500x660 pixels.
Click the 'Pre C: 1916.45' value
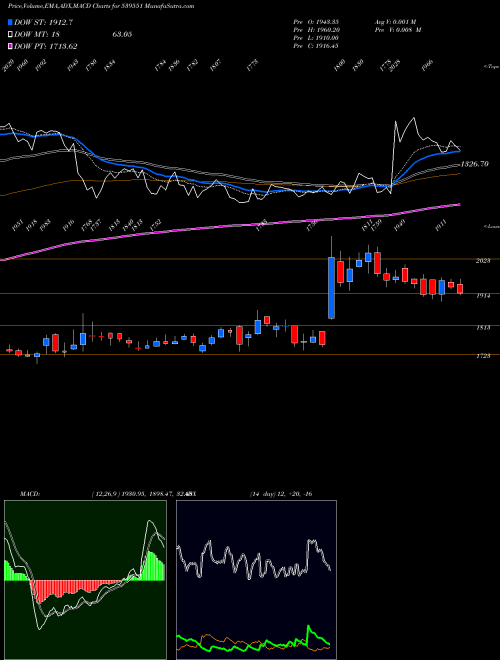(316, 46)
